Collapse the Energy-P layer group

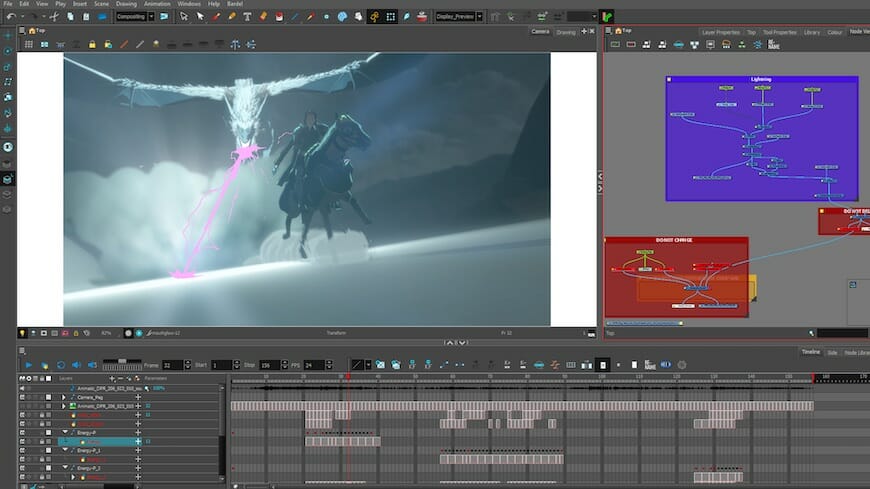point(65,432)
